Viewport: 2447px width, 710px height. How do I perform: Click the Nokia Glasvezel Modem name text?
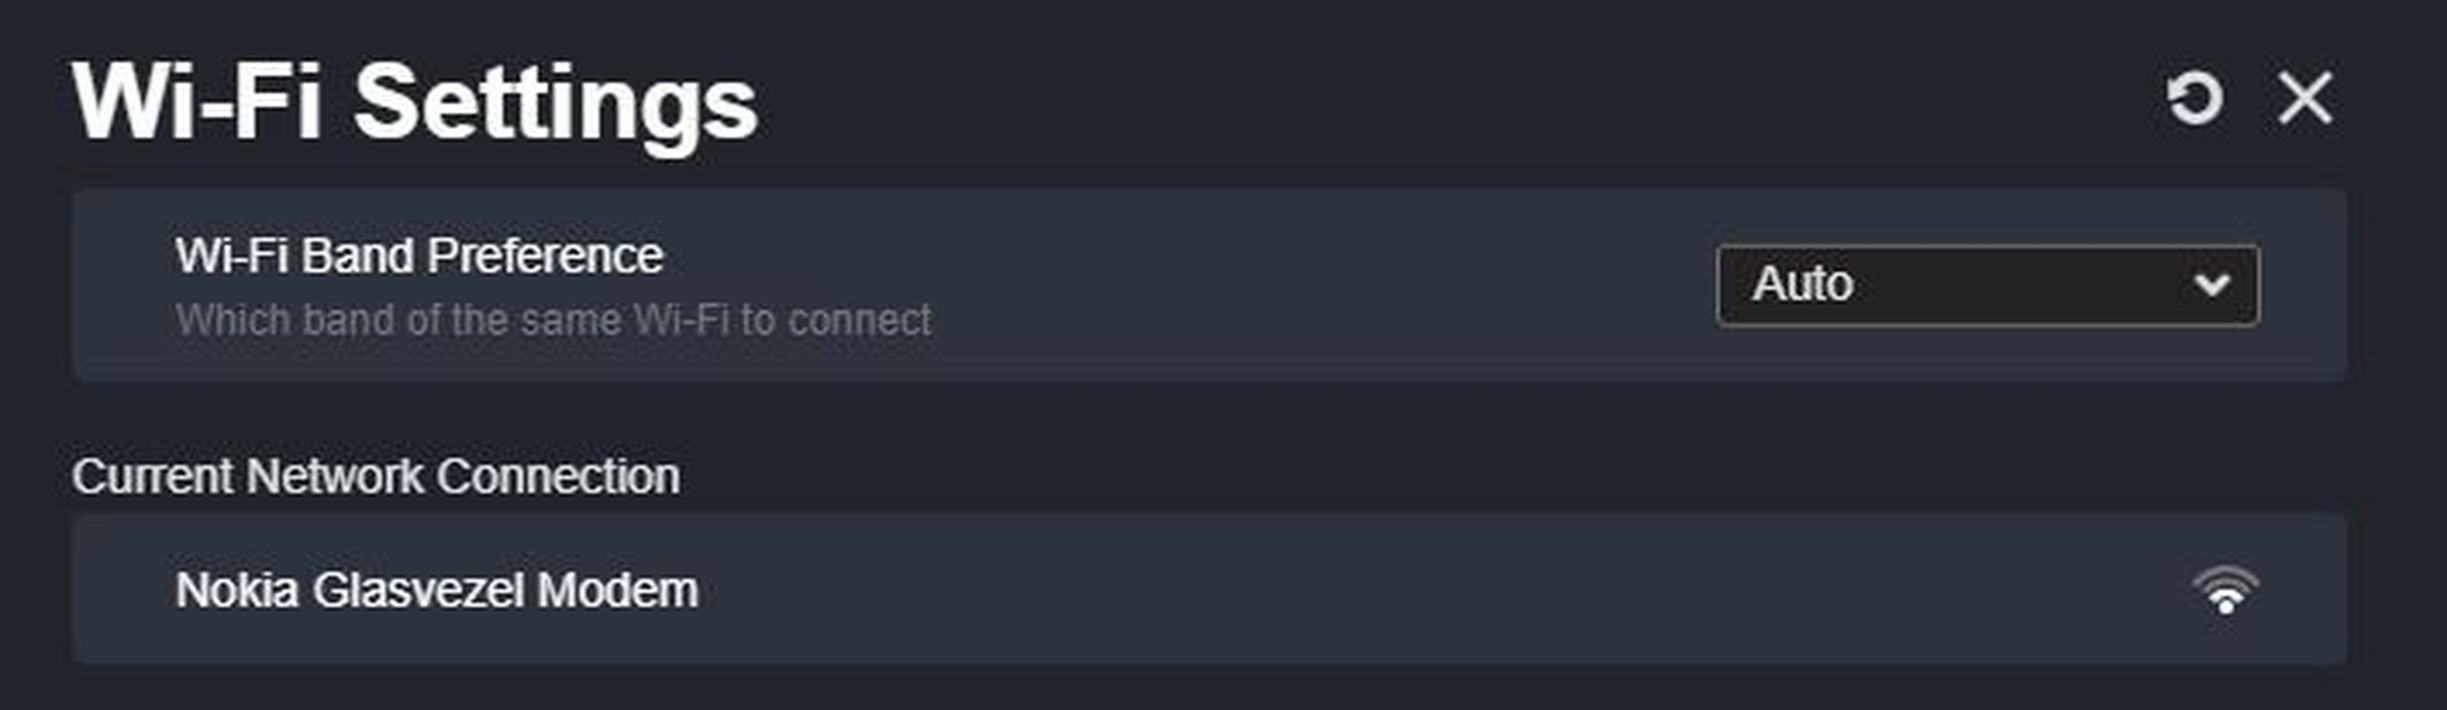click(x=436, y=590)
